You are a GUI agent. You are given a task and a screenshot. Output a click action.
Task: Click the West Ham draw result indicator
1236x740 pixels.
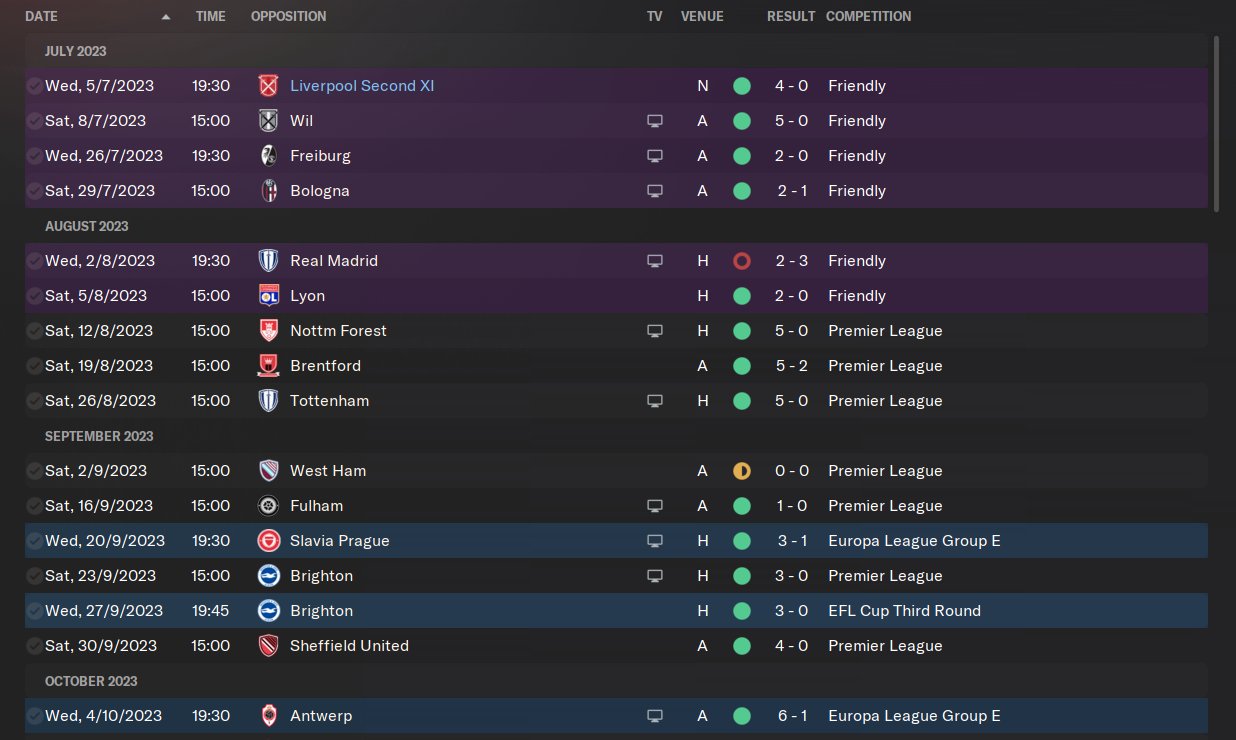[x=741, y=471]
